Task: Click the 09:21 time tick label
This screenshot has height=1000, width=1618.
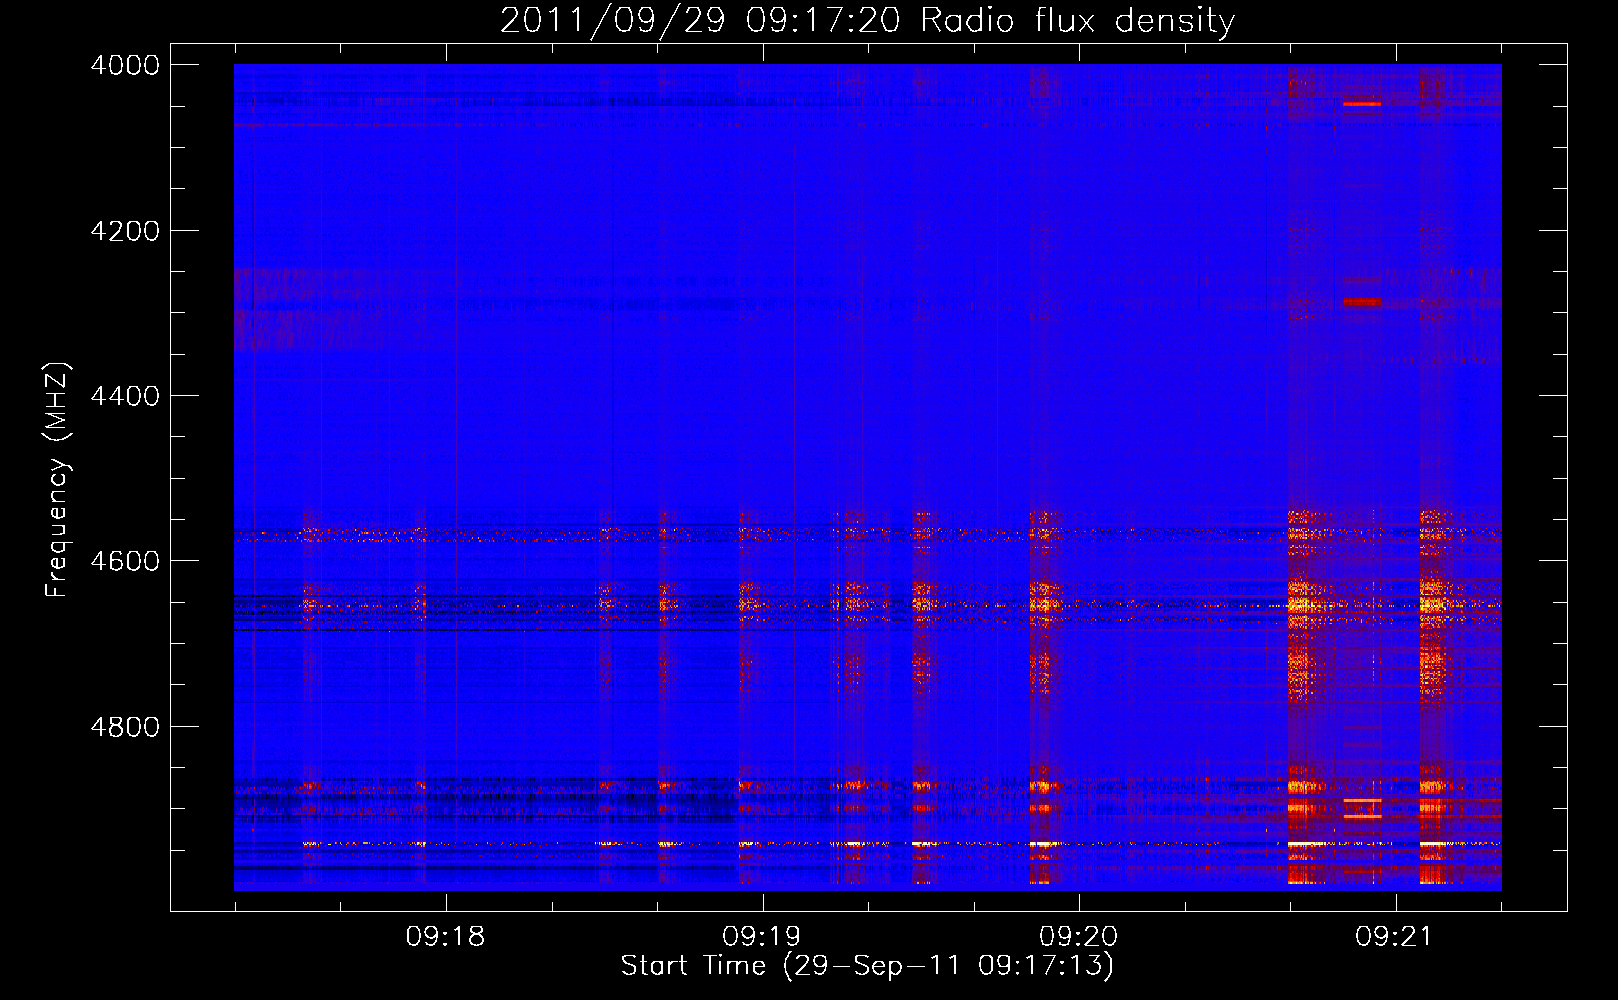Action: pos(1395,937)
